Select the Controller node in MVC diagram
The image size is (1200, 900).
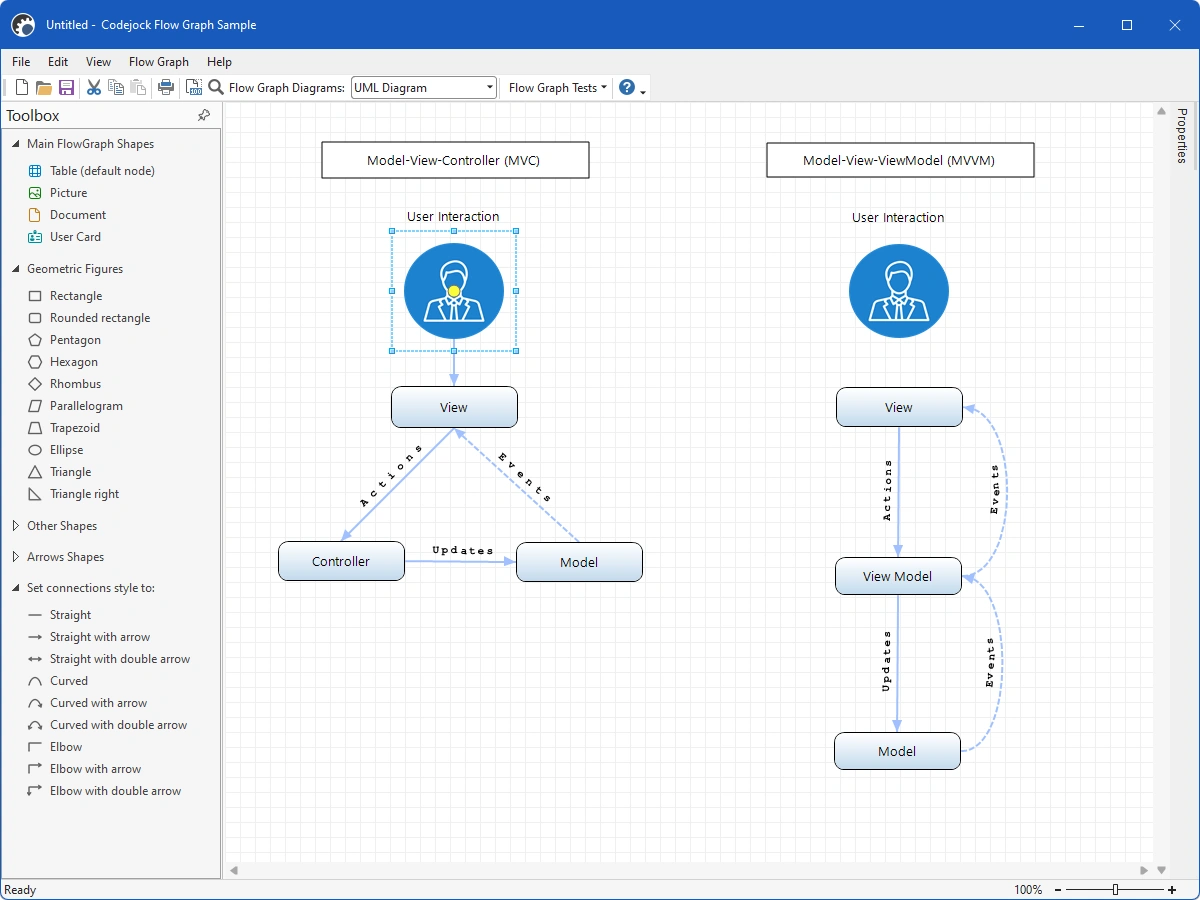click(x=341, y=561)
